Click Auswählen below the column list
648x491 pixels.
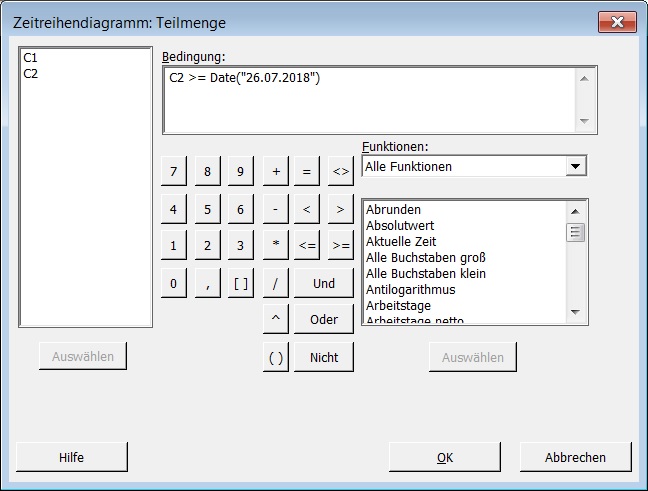(83, 356)
